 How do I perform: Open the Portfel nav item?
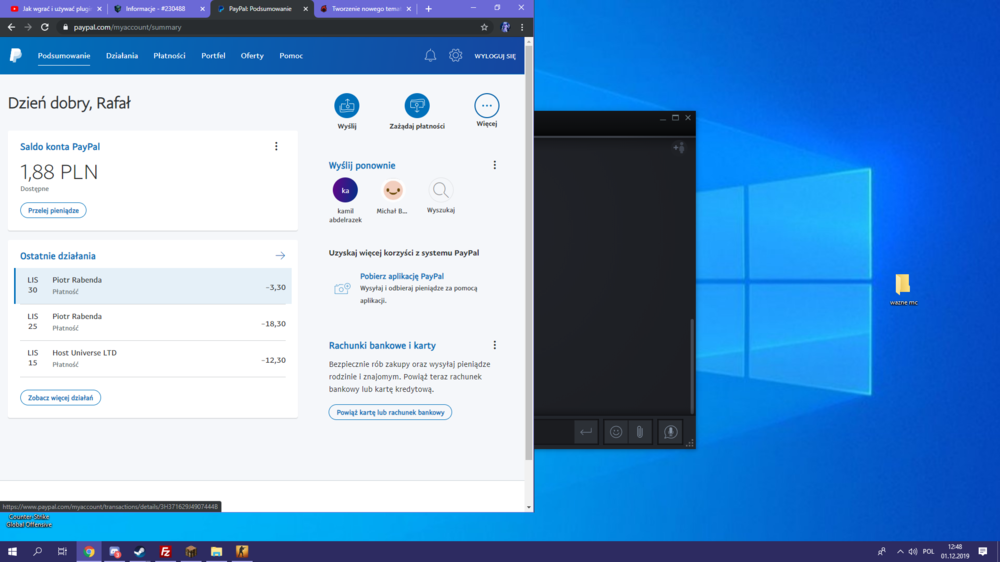click(213, 56)
